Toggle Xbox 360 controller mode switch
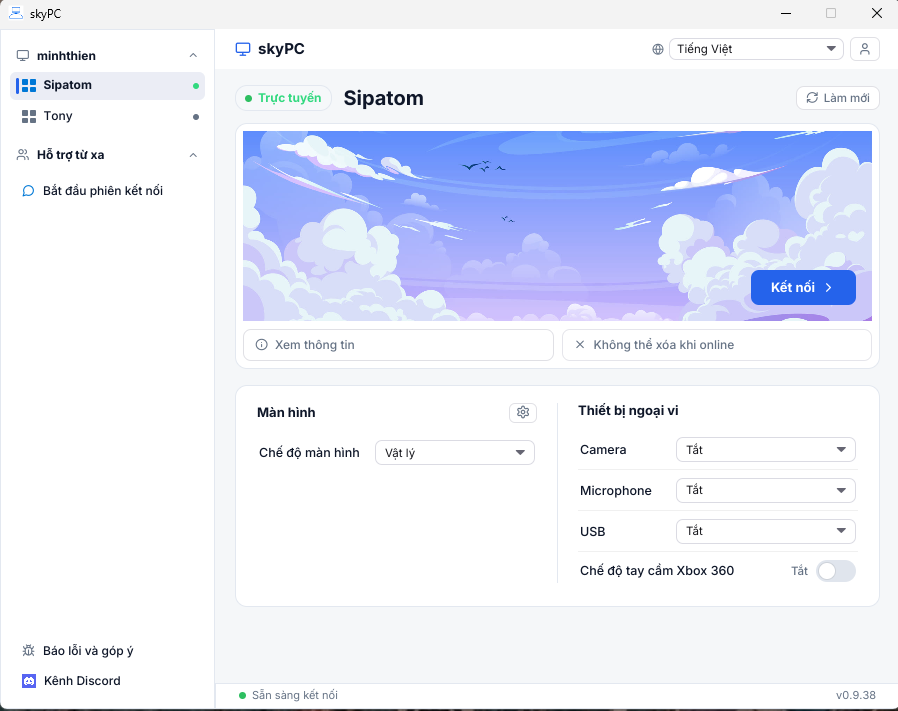 836,571
